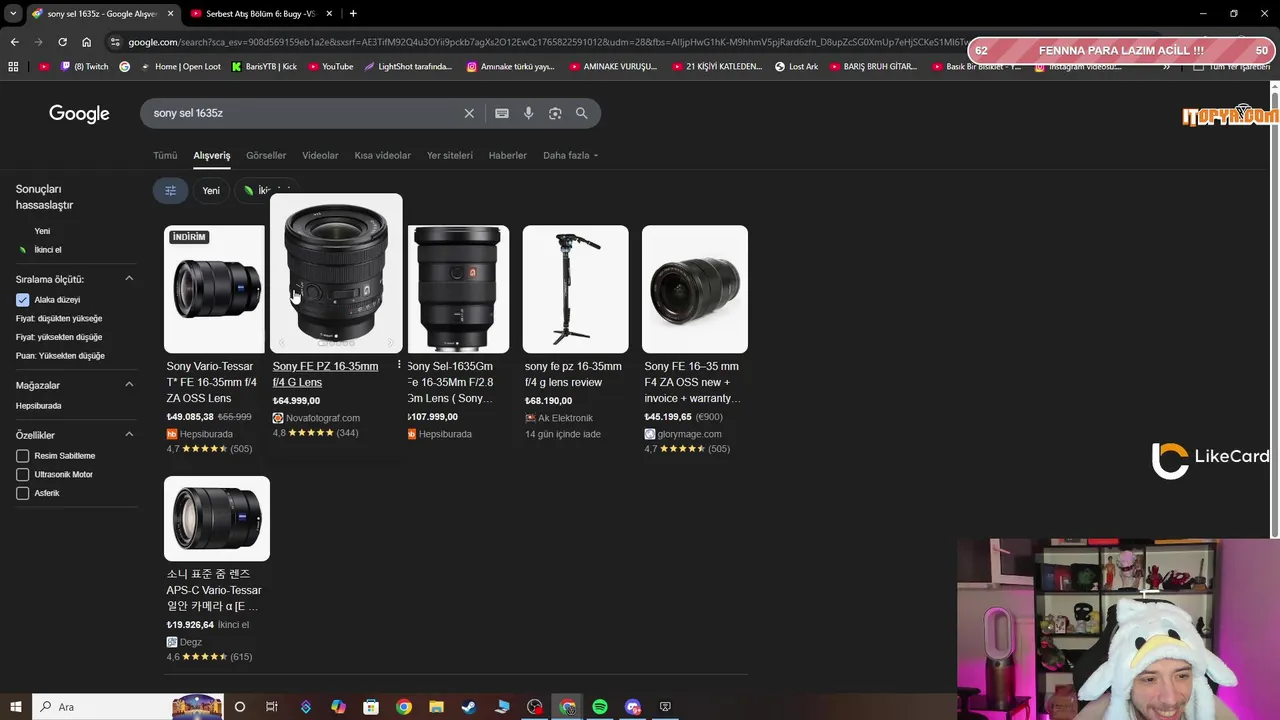Open the filters icon chip under Tümü
1280x720 pixels.
170,190
